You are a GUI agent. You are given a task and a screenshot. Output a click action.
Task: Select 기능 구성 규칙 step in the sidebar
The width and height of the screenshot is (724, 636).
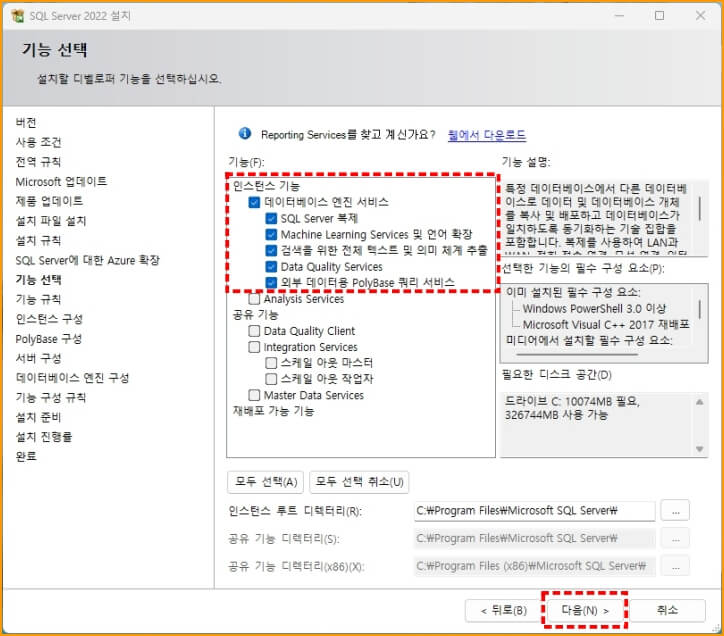[x=51, y=397]
